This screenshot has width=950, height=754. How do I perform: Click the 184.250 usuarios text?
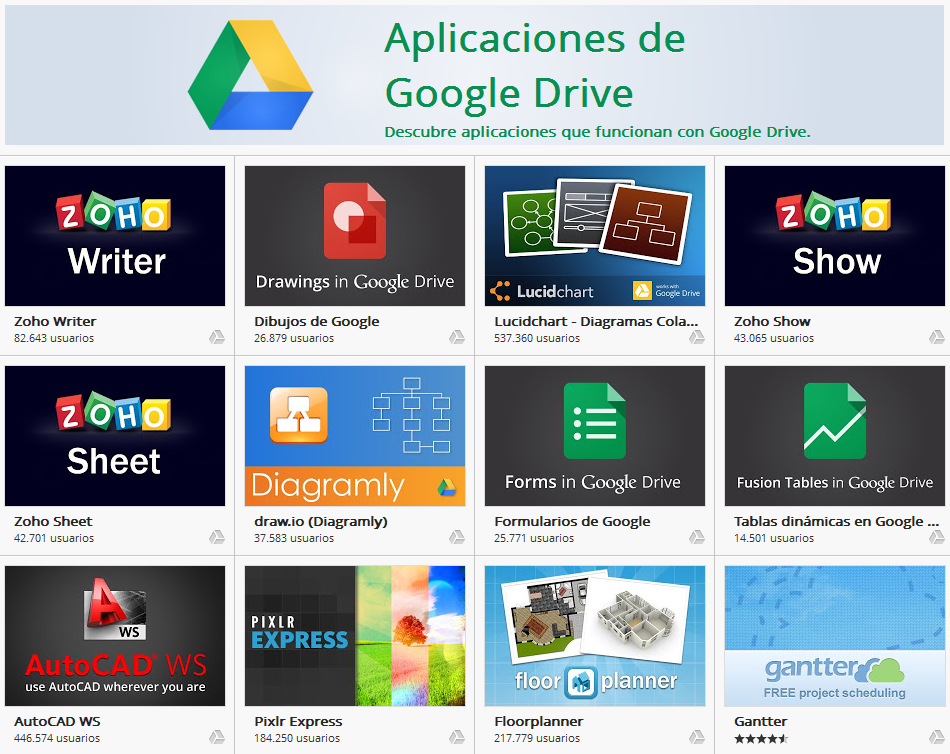pos(297,738)
